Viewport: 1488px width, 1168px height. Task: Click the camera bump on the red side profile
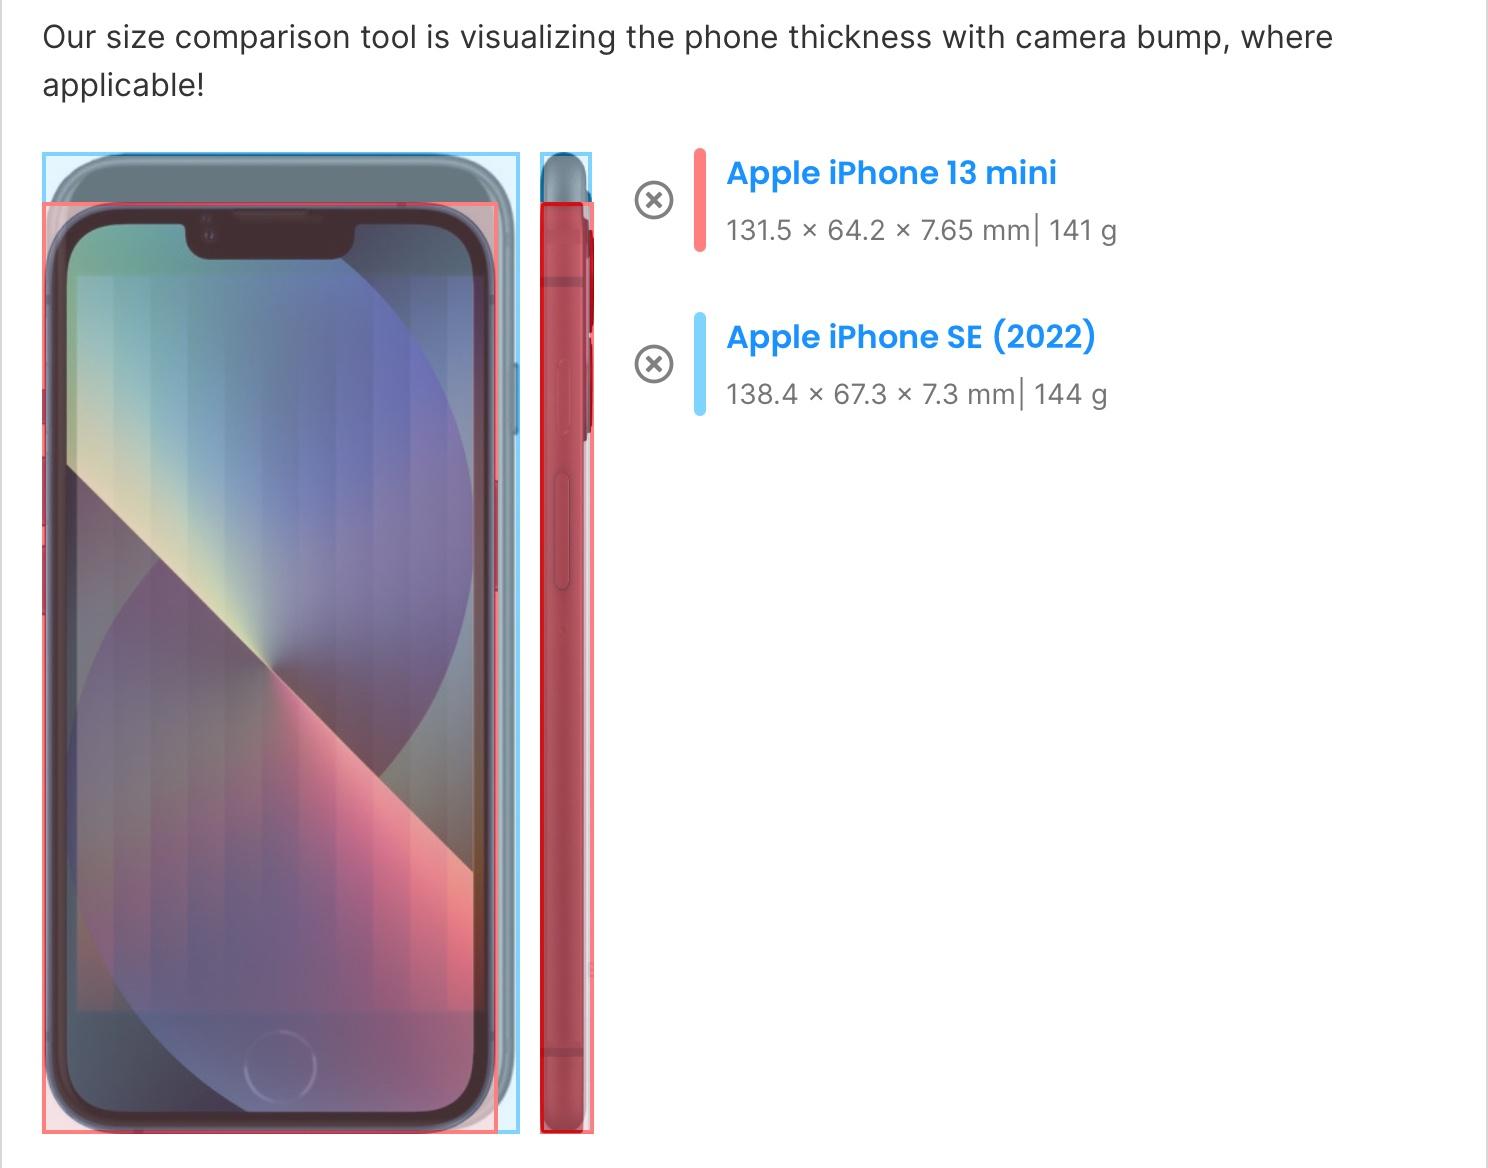[589, 334]
